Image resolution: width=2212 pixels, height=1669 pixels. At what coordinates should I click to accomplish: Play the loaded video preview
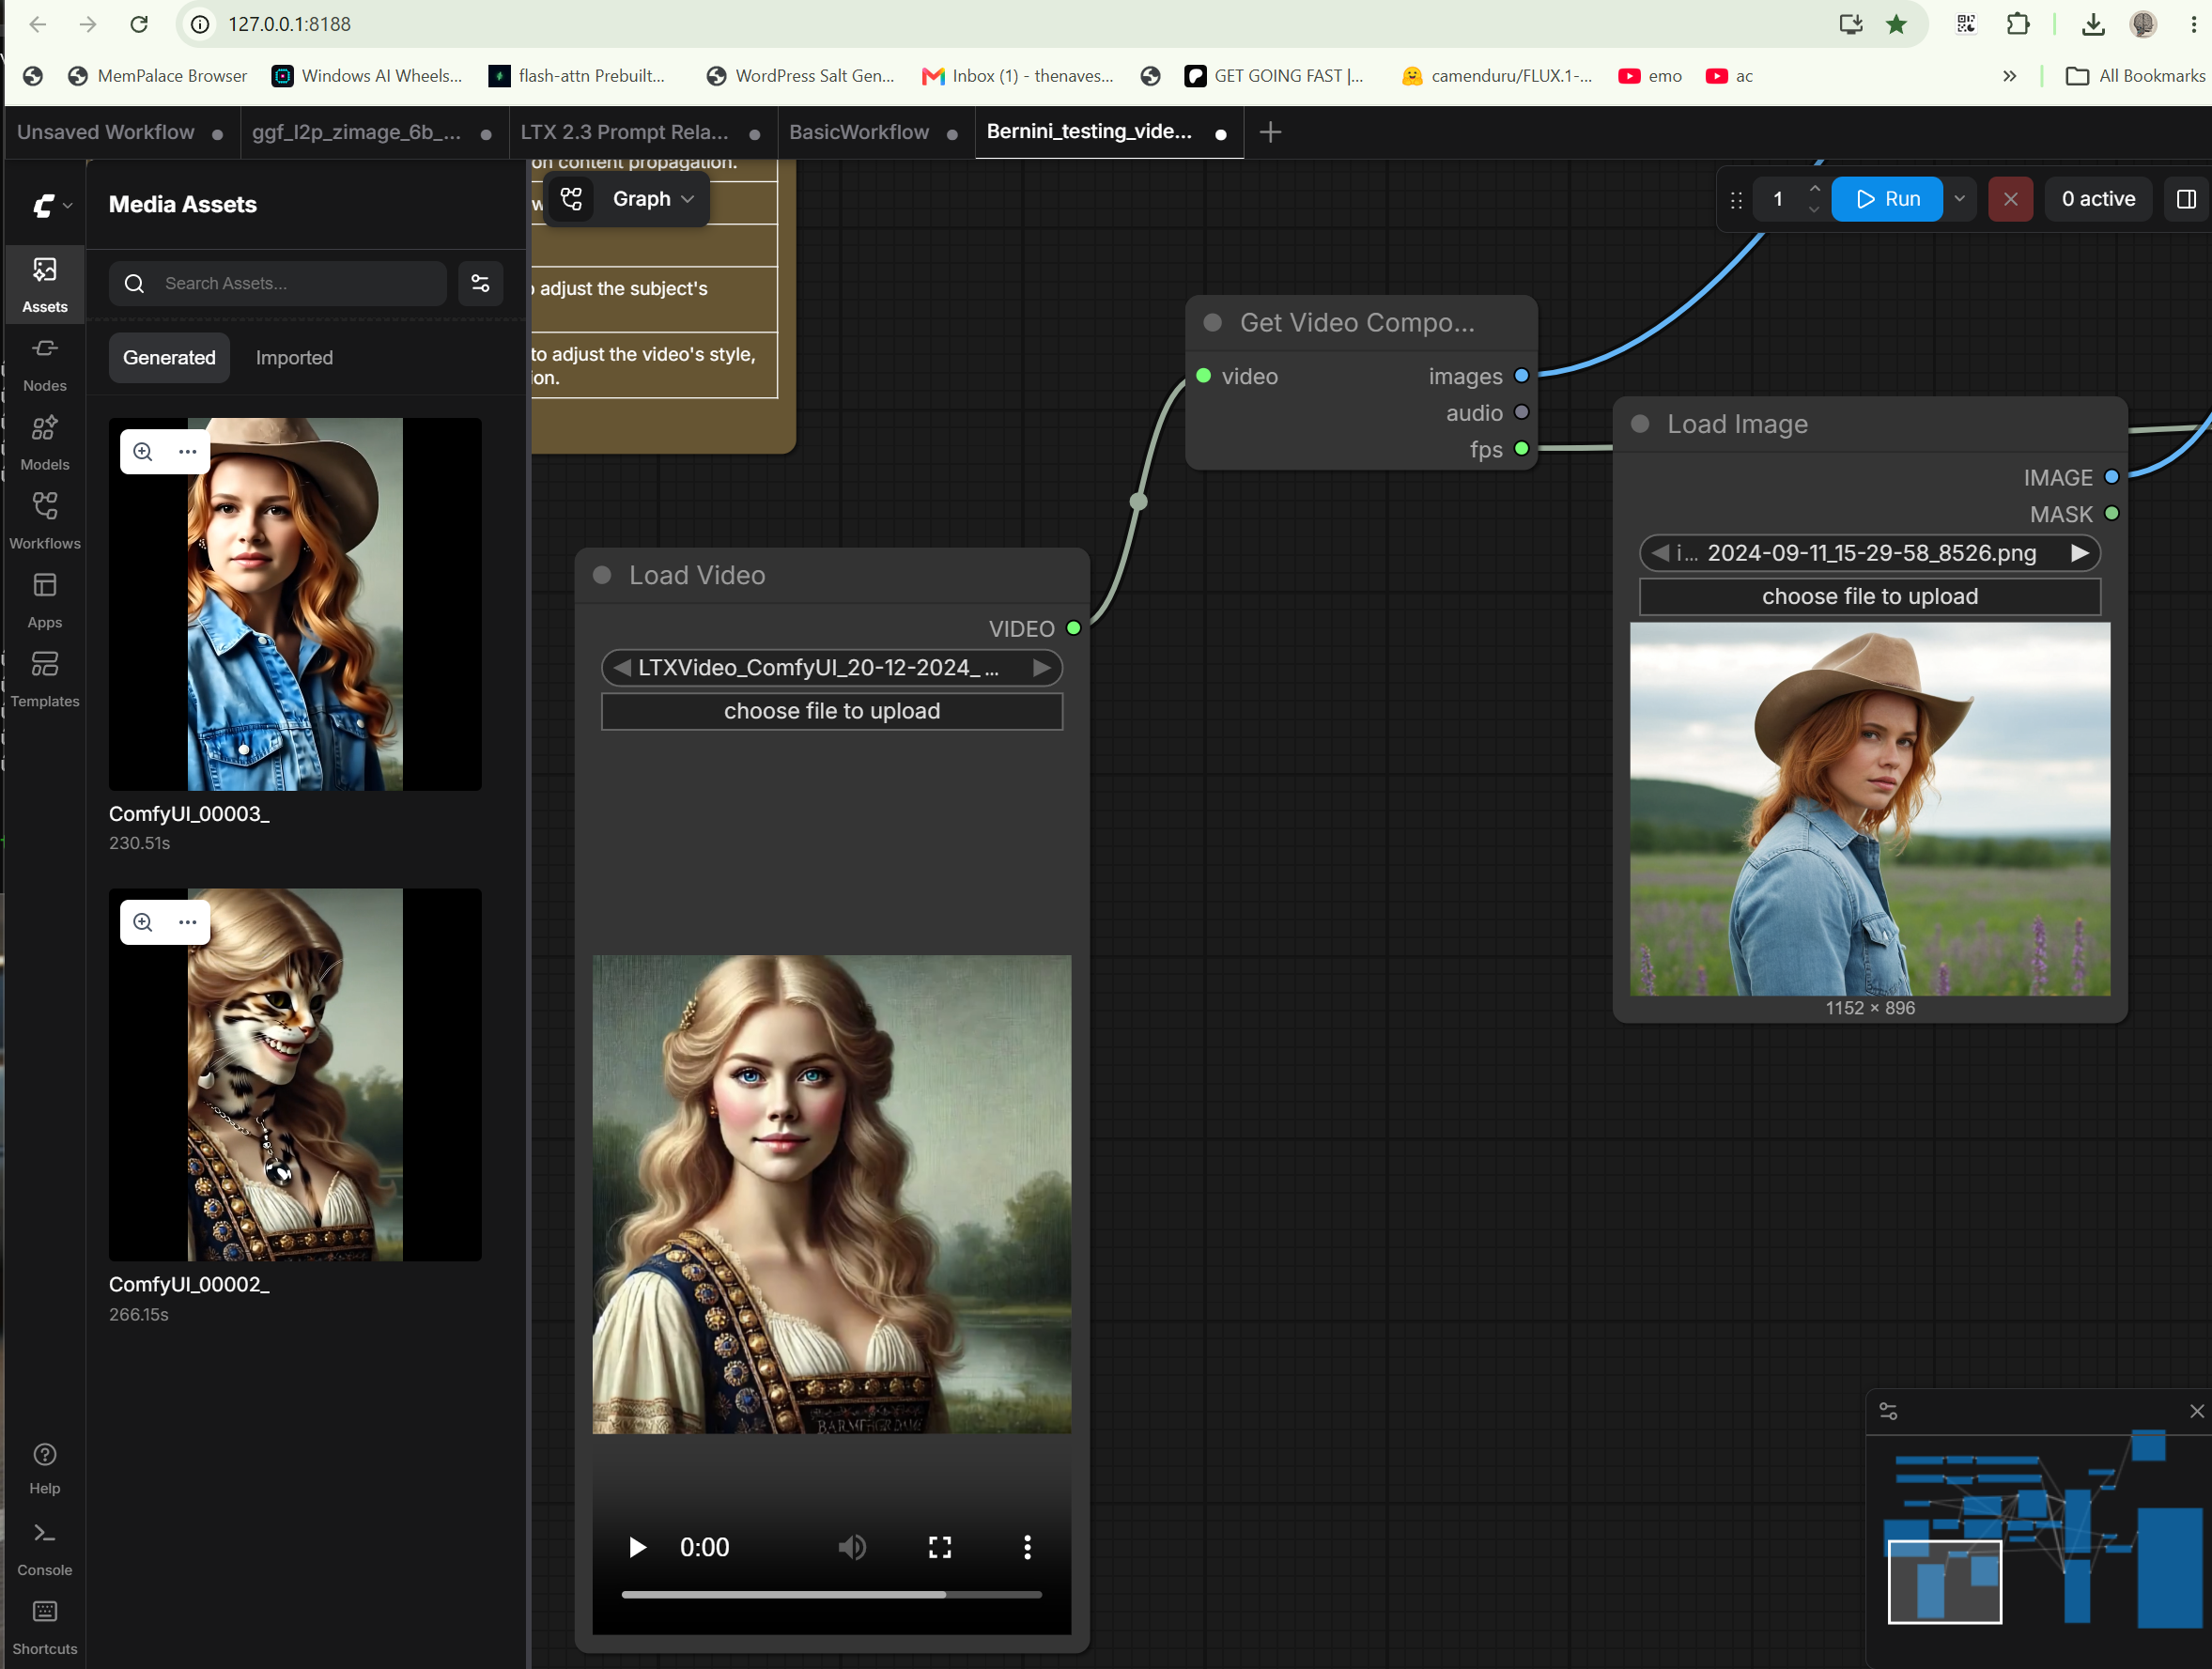[637, 1548]
